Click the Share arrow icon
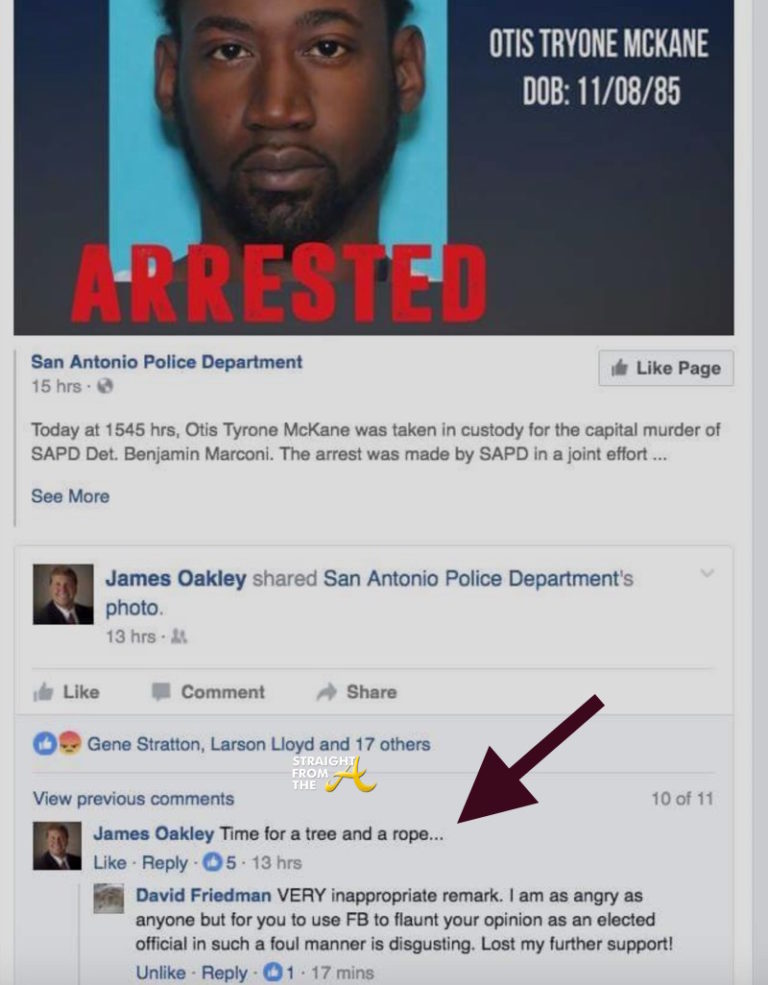 pos(327,692)
